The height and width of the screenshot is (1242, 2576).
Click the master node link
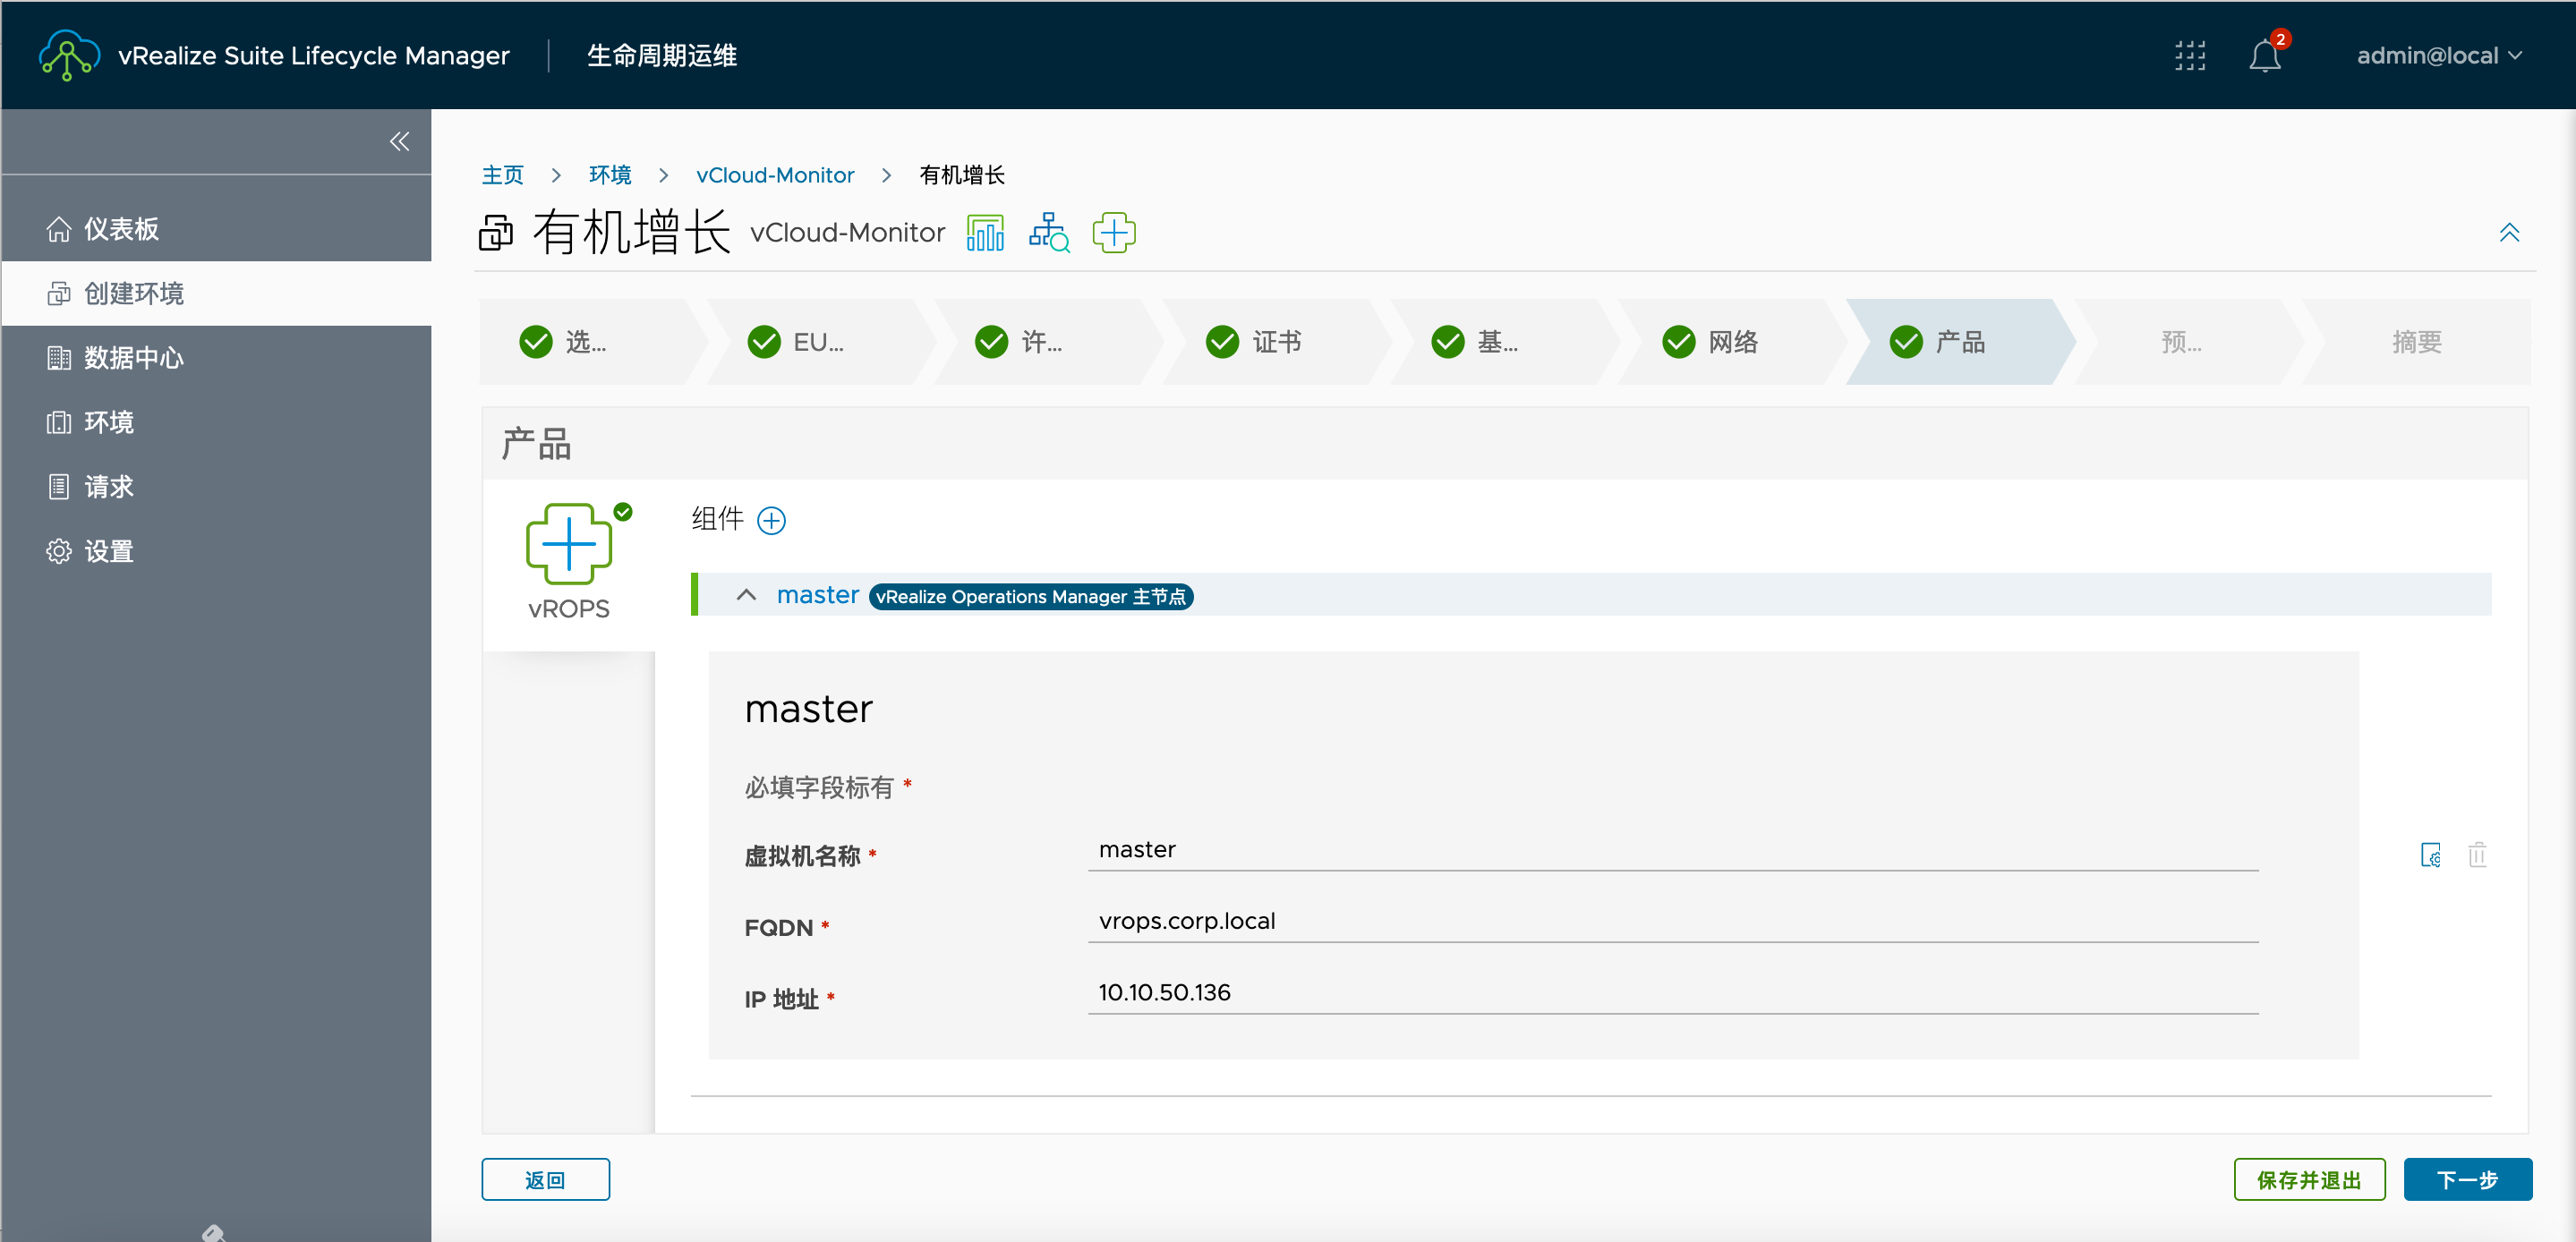click(817, 595)
